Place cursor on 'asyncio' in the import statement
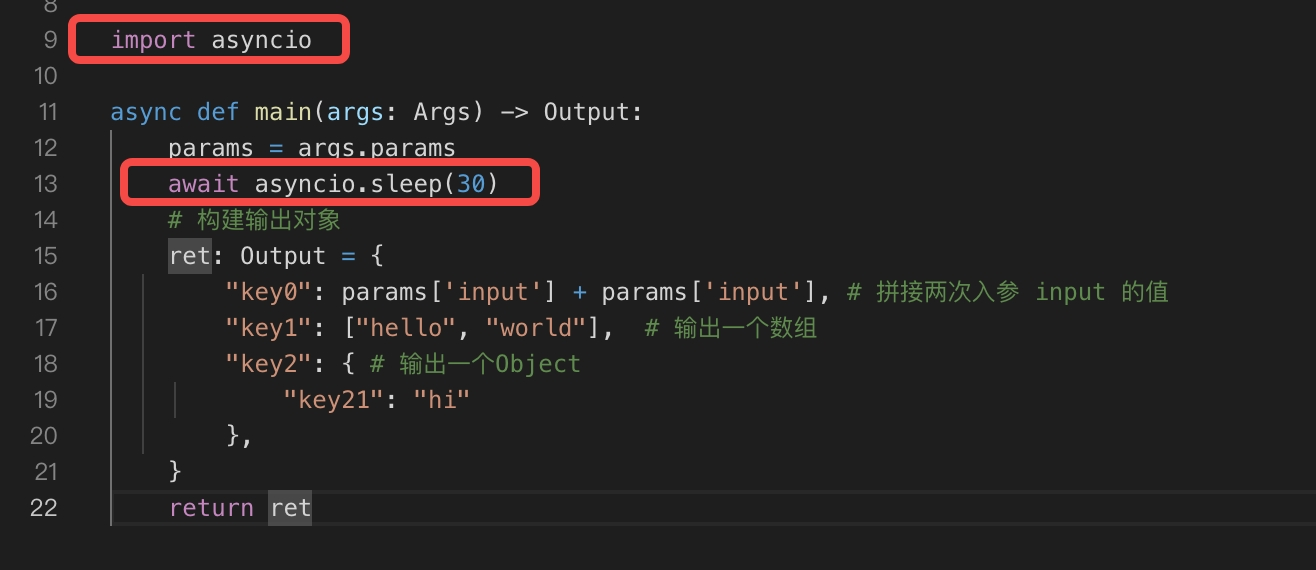This screenshot has height=570, width=1316. pyautogui.click(x=262, y=40)
